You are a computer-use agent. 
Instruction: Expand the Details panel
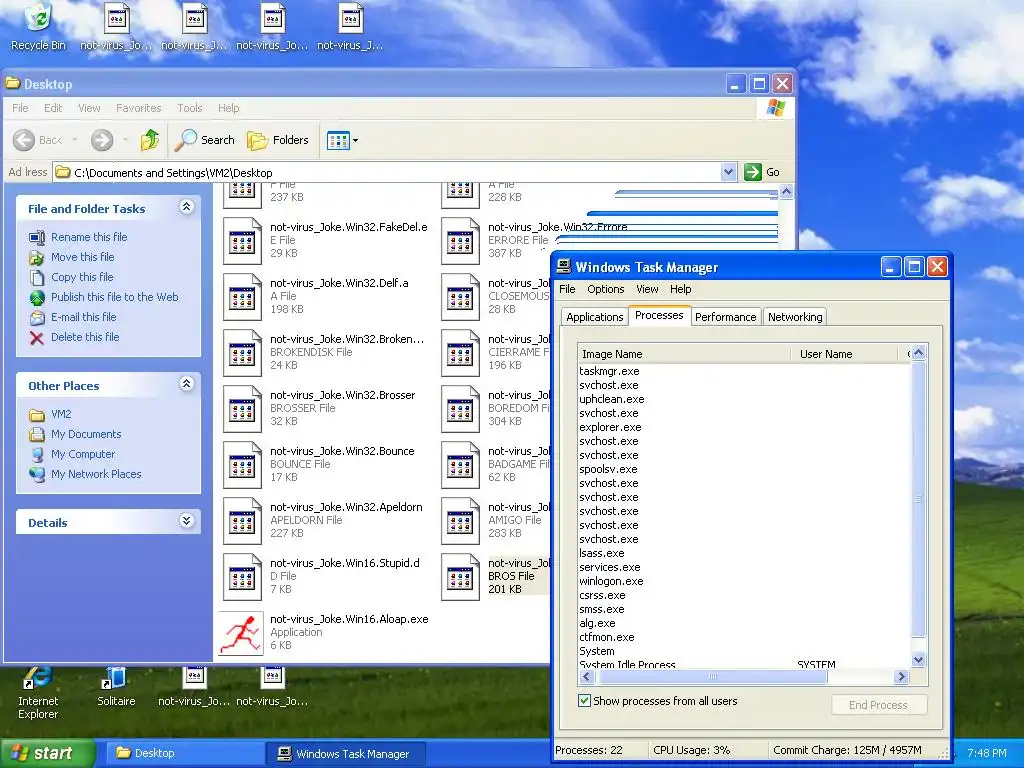pyautogui.click(x=186, y=520)
